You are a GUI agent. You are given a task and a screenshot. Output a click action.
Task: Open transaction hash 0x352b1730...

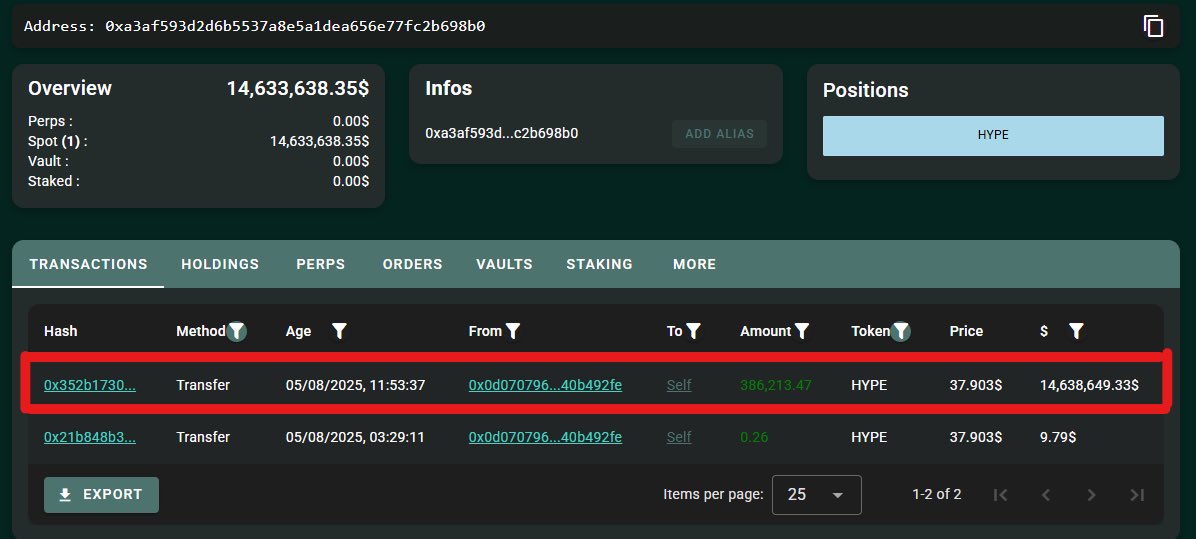pyautogui.click(x=90, y=385)
